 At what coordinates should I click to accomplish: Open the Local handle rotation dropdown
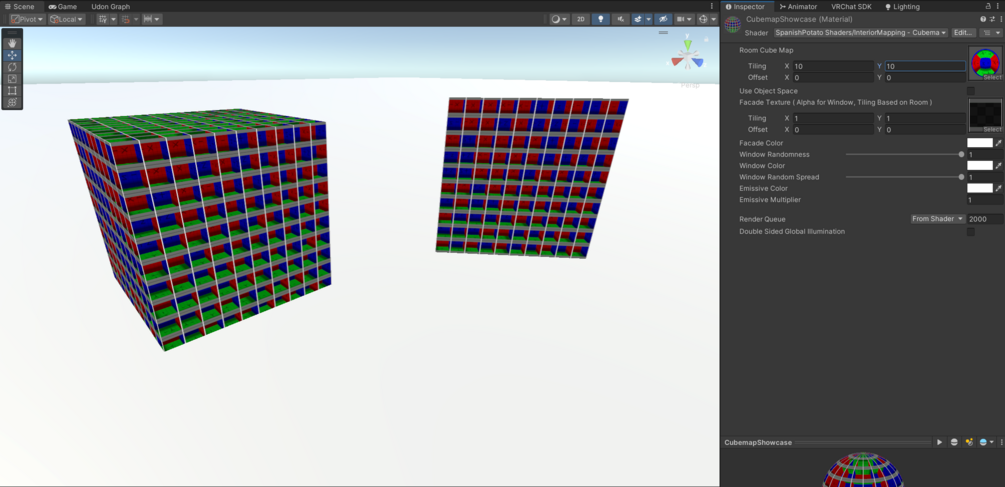(67, 19)
